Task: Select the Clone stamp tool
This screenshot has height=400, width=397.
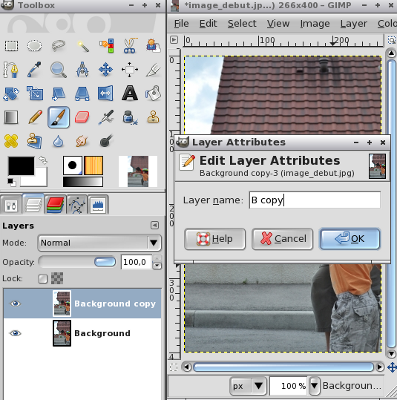Action: click(153, 117)
